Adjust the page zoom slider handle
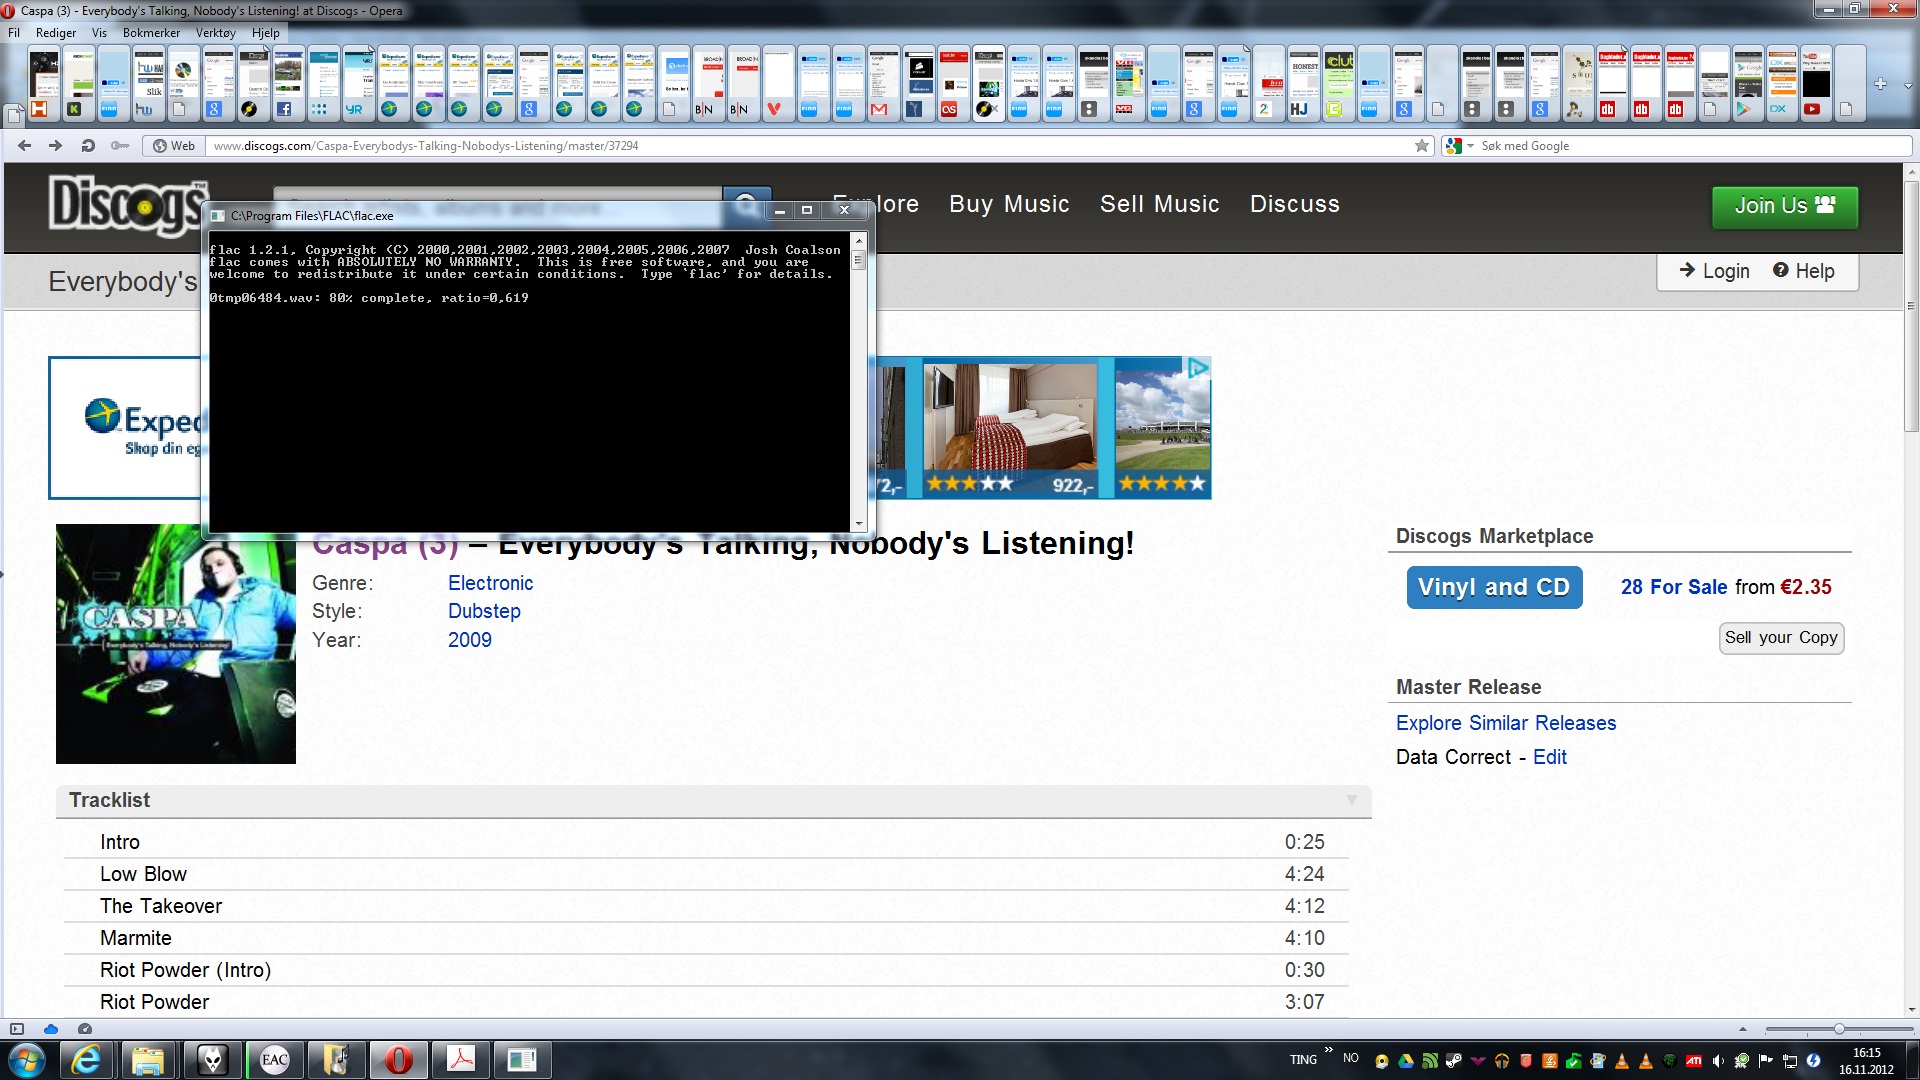The height and width of the screenshot is (1080, 1920). click(1838, 1029)
